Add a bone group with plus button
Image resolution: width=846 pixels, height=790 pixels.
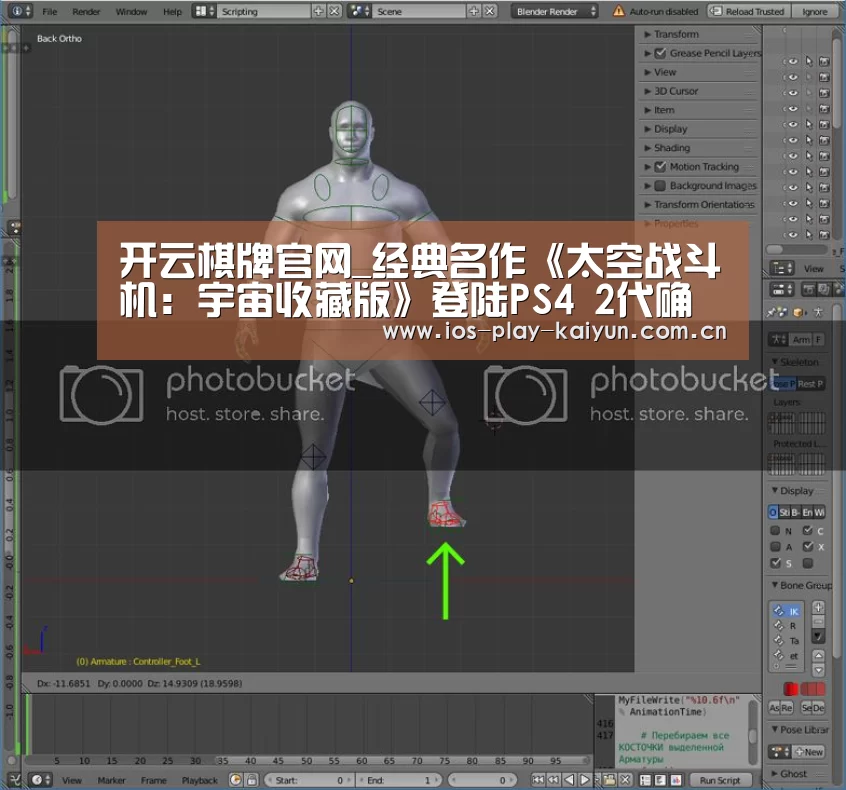tap(818, 607)
